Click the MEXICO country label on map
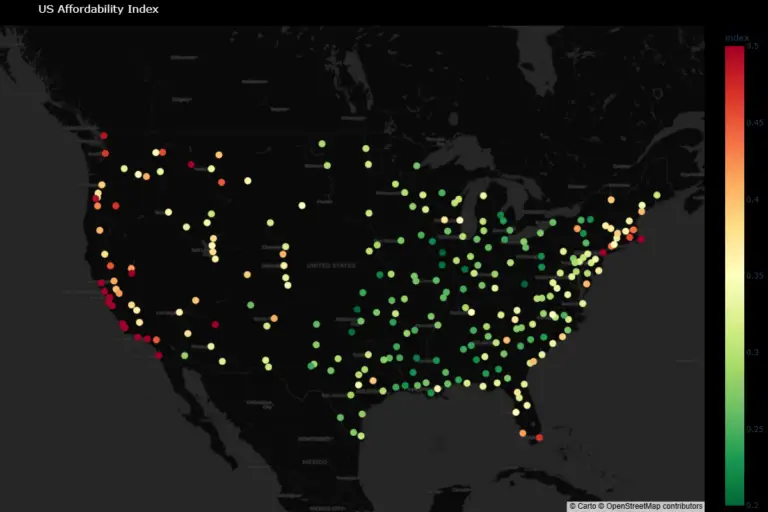Screen dimensions: 768x512 click(314, 462)
